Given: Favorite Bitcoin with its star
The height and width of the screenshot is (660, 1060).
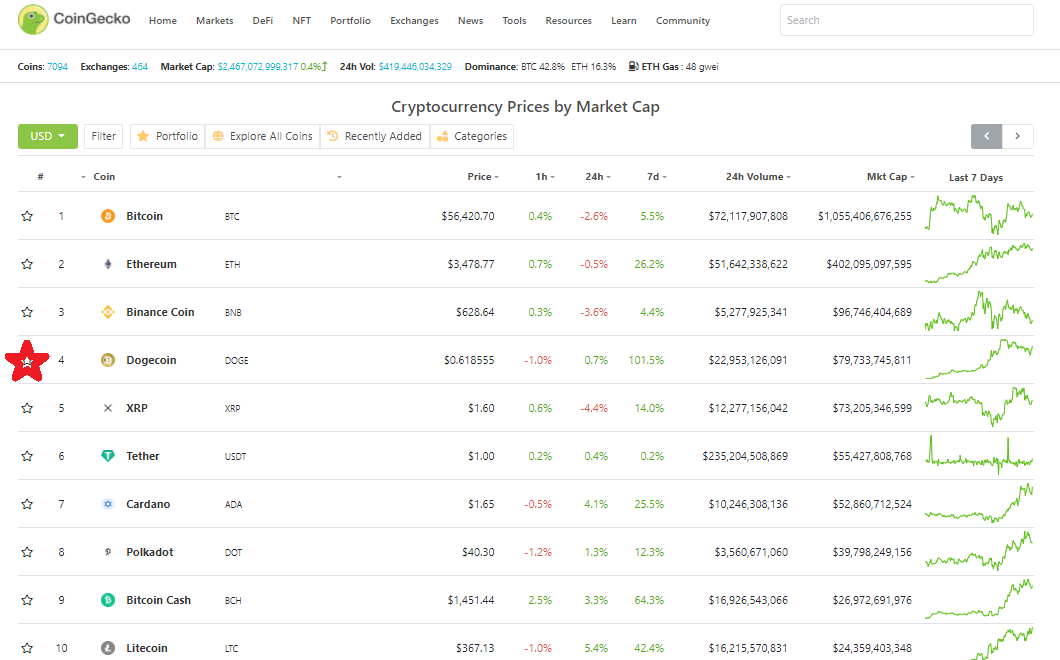Looking at the screenshot, I should click(x=27, y=216).
